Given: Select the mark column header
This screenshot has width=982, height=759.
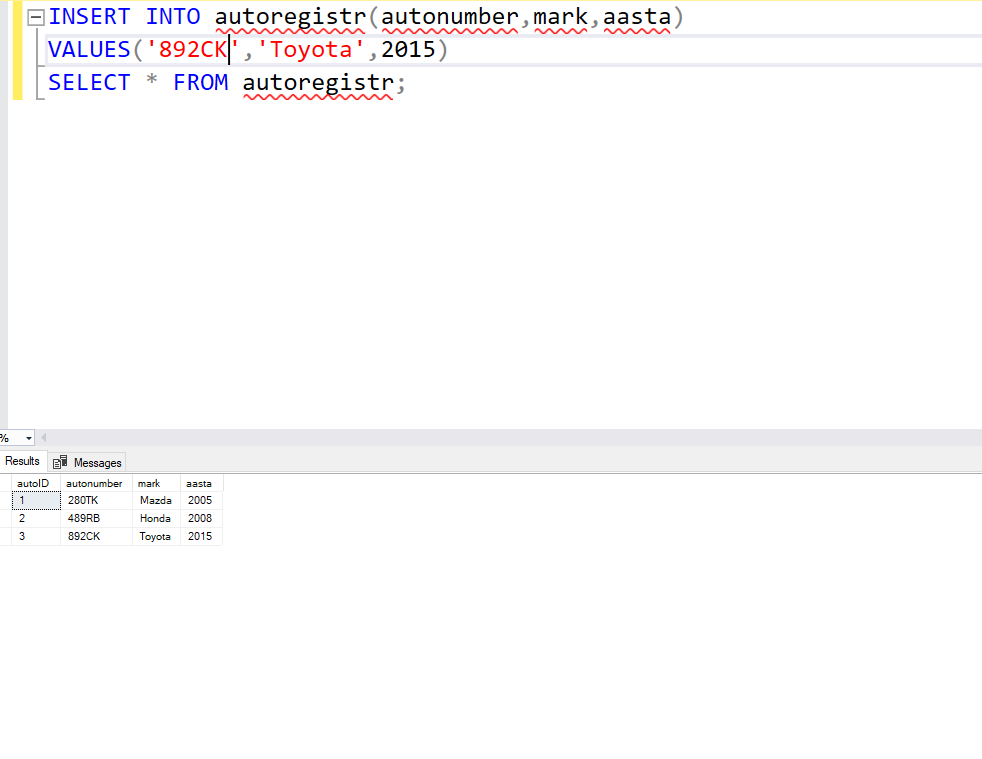Looking at the screenshot, I should pyautogui.click(x=156, y=483).
